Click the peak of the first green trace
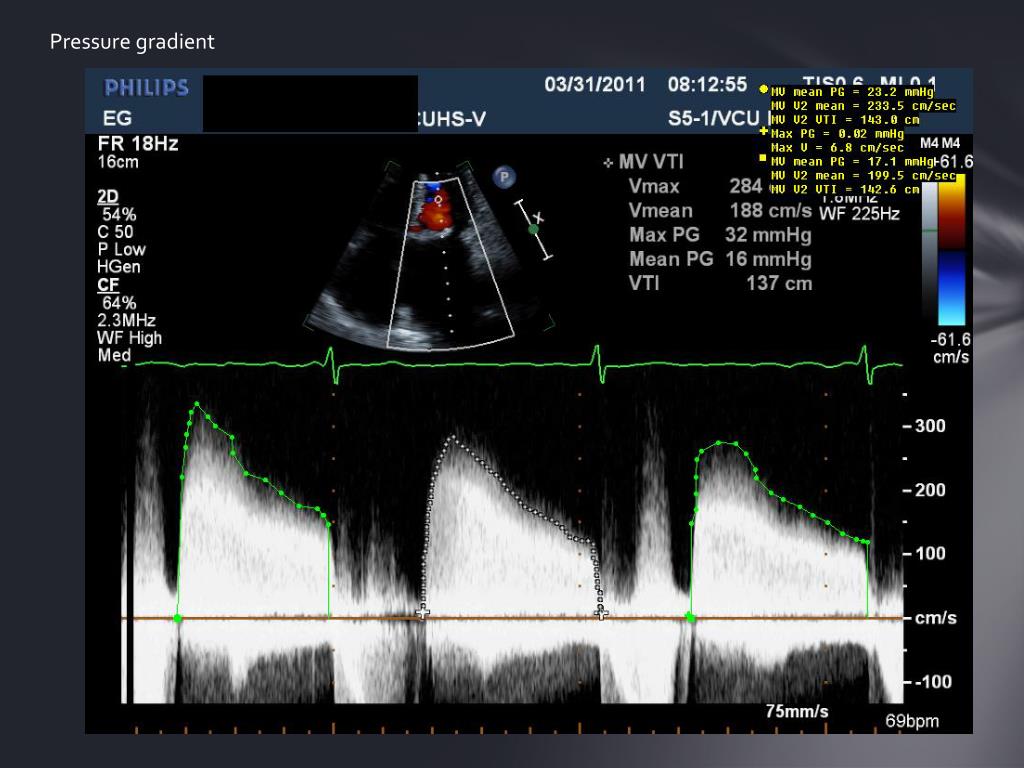 point(197,404)
